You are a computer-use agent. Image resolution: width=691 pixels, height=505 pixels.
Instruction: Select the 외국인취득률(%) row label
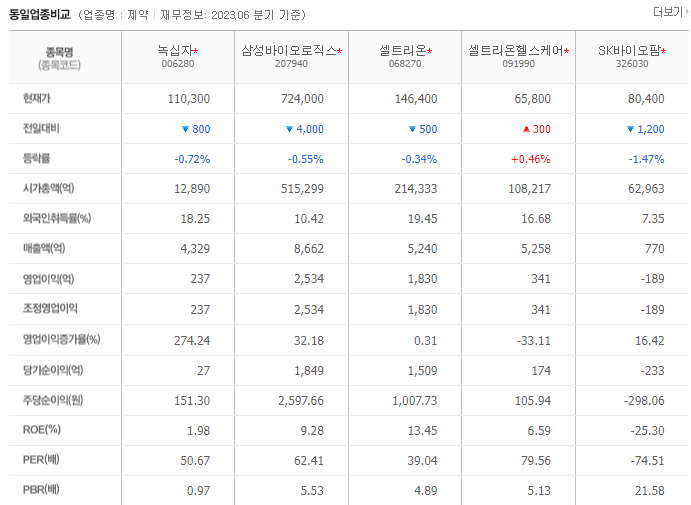click(x=57, y=218)
